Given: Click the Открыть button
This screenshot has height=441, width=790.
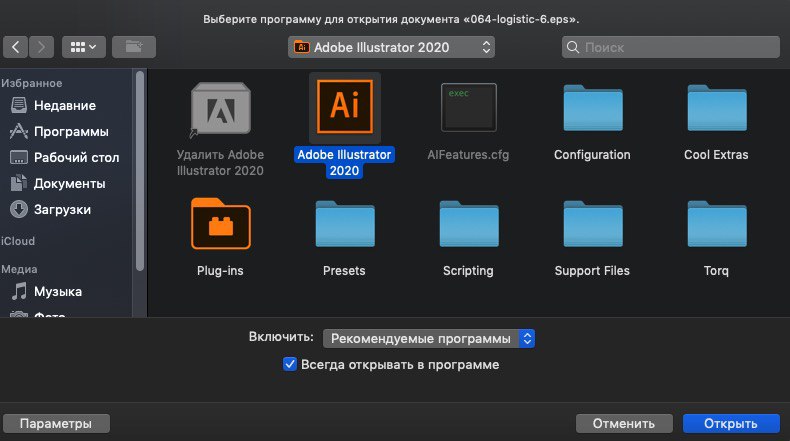Looking at the screenshot, I should pyautogui.click(x=731, y=423).
